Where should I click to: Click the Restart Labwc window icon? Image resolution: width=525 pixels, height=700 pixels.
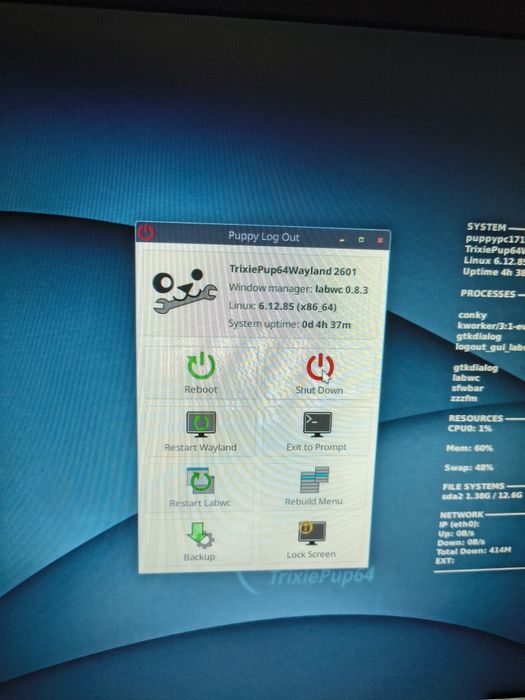pyautogui.click(x=200, y=480)
